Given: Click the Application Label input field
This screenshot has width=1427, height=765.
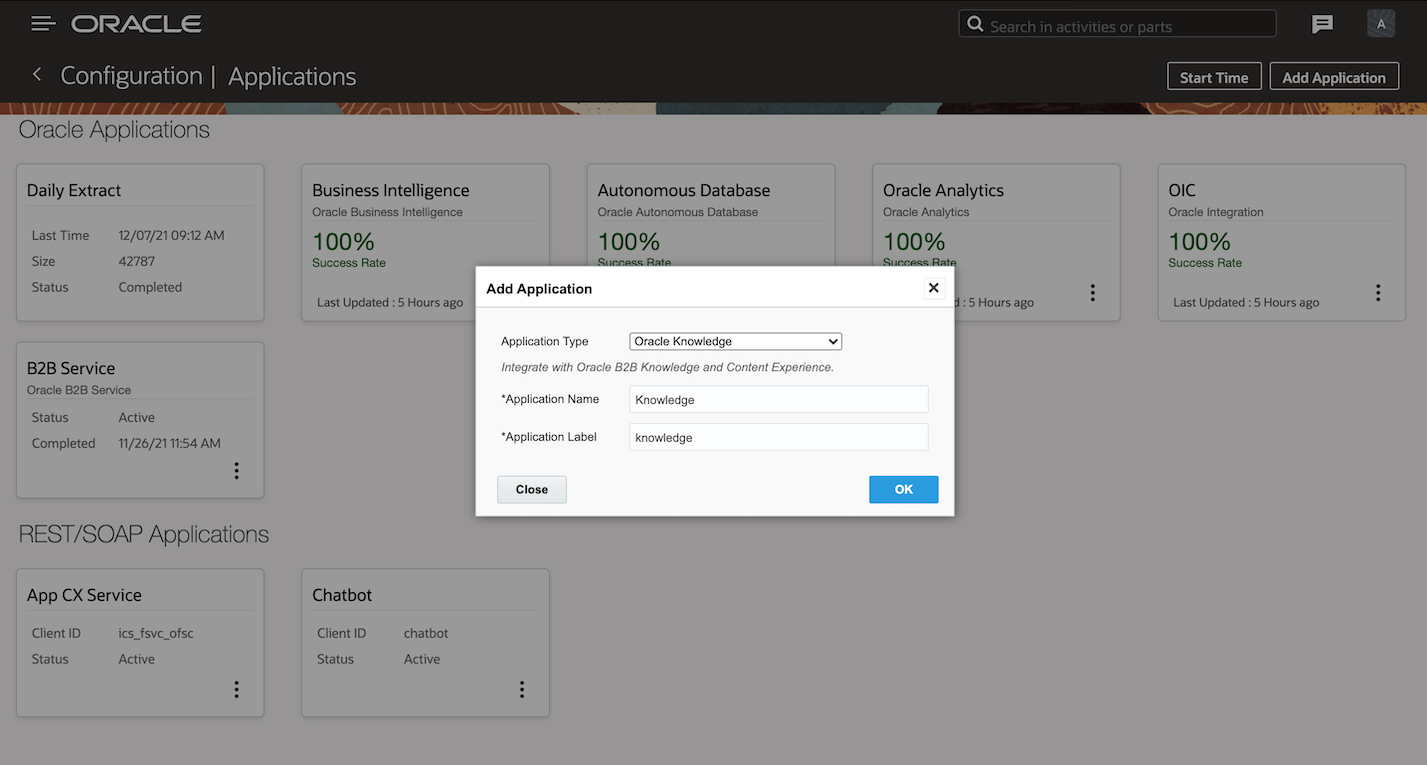Looking at the screenshot, I should click(x=778, y=438).
